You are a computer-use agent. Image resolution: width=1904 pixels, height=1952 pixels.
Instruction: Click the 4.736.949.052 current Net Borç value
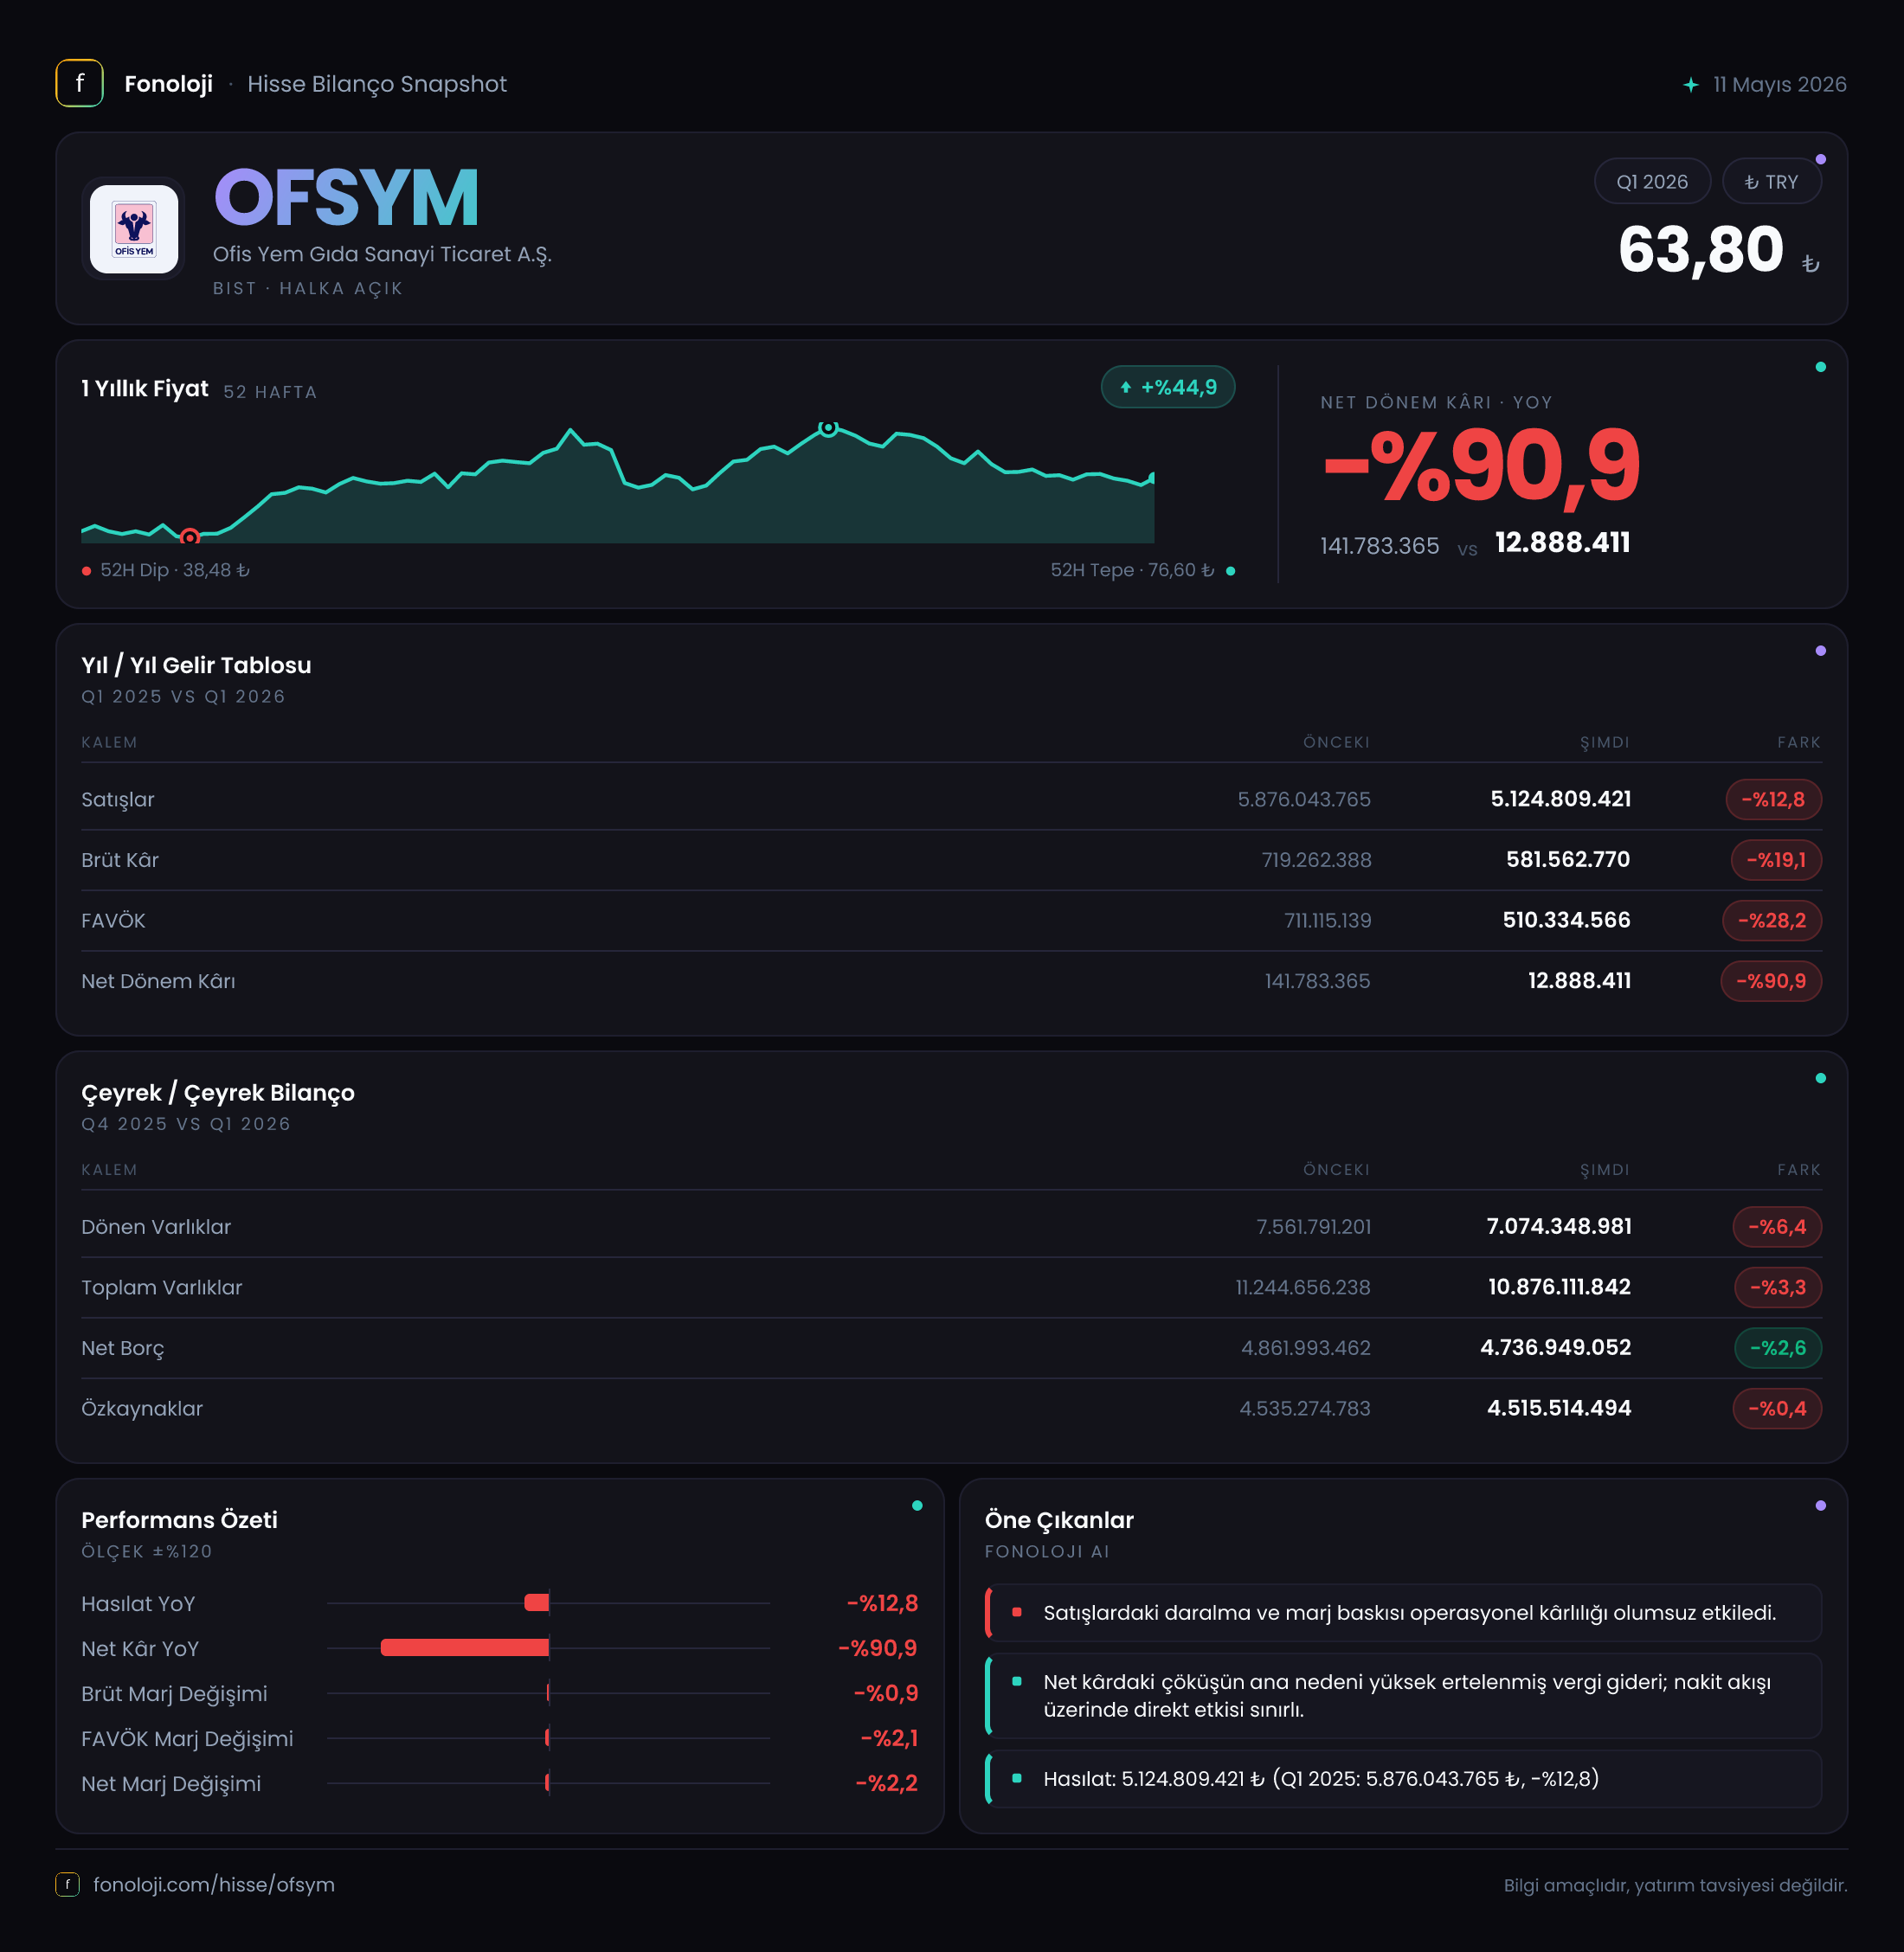pos(1556,1348)
